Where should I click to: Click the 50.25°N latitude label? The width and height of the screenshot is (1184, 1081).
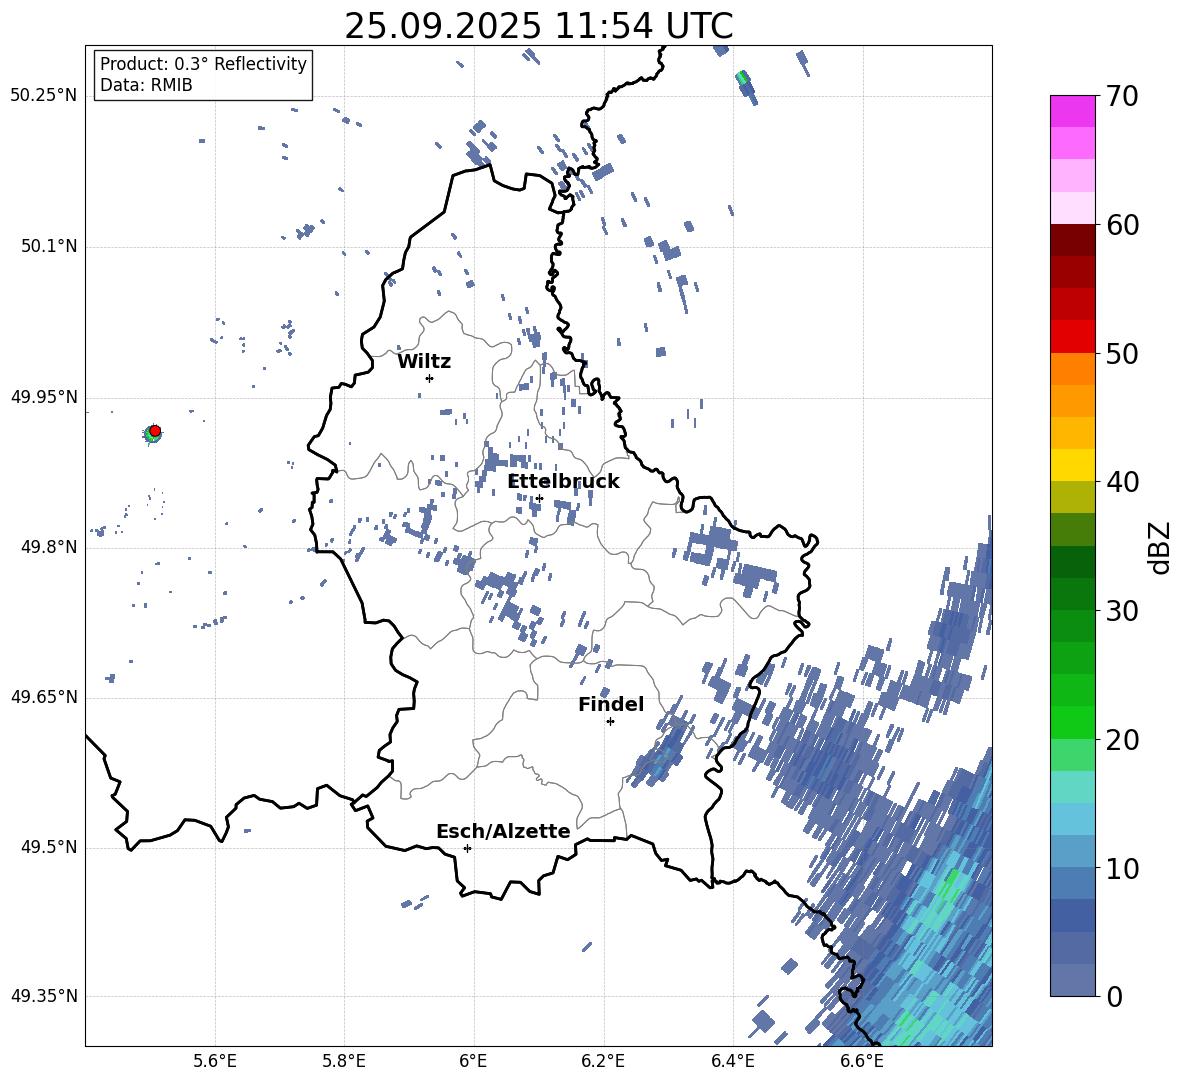(x=44, y=96)
